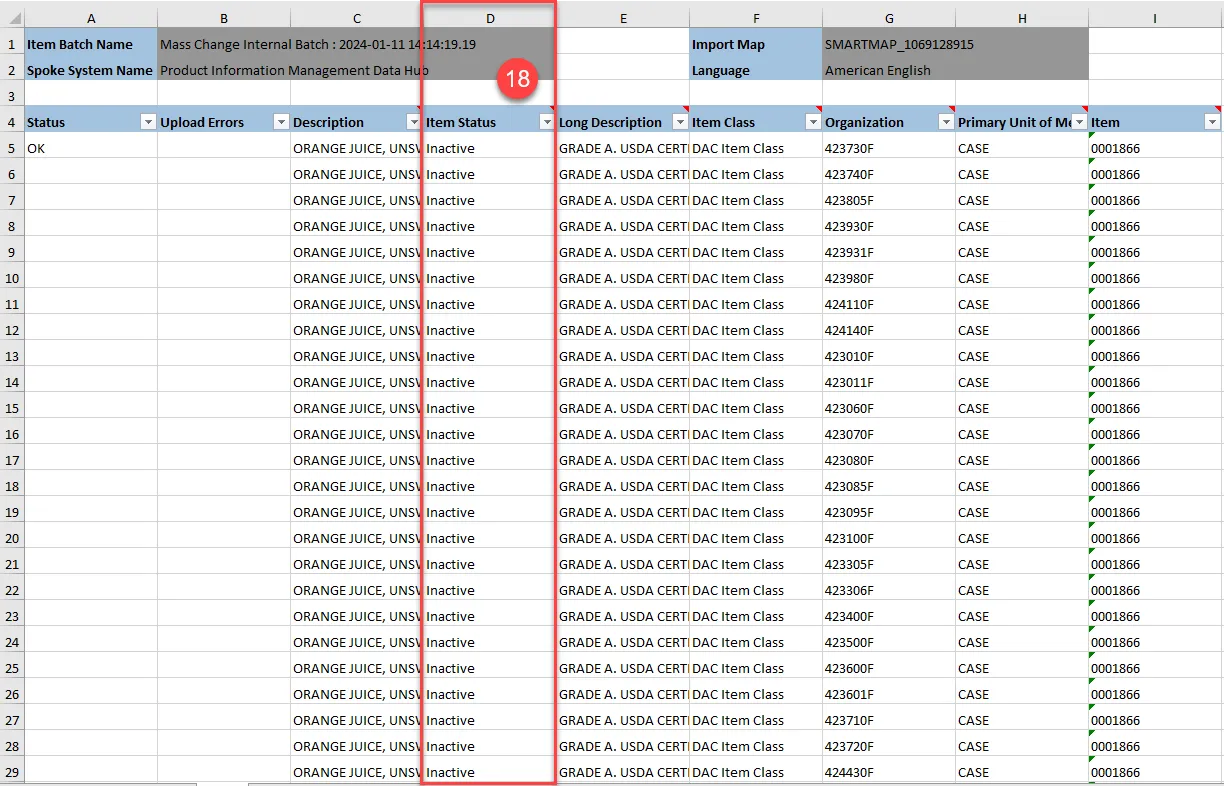
Task: Select column D header
Action: pyautogui.click(x=489, y=18)
